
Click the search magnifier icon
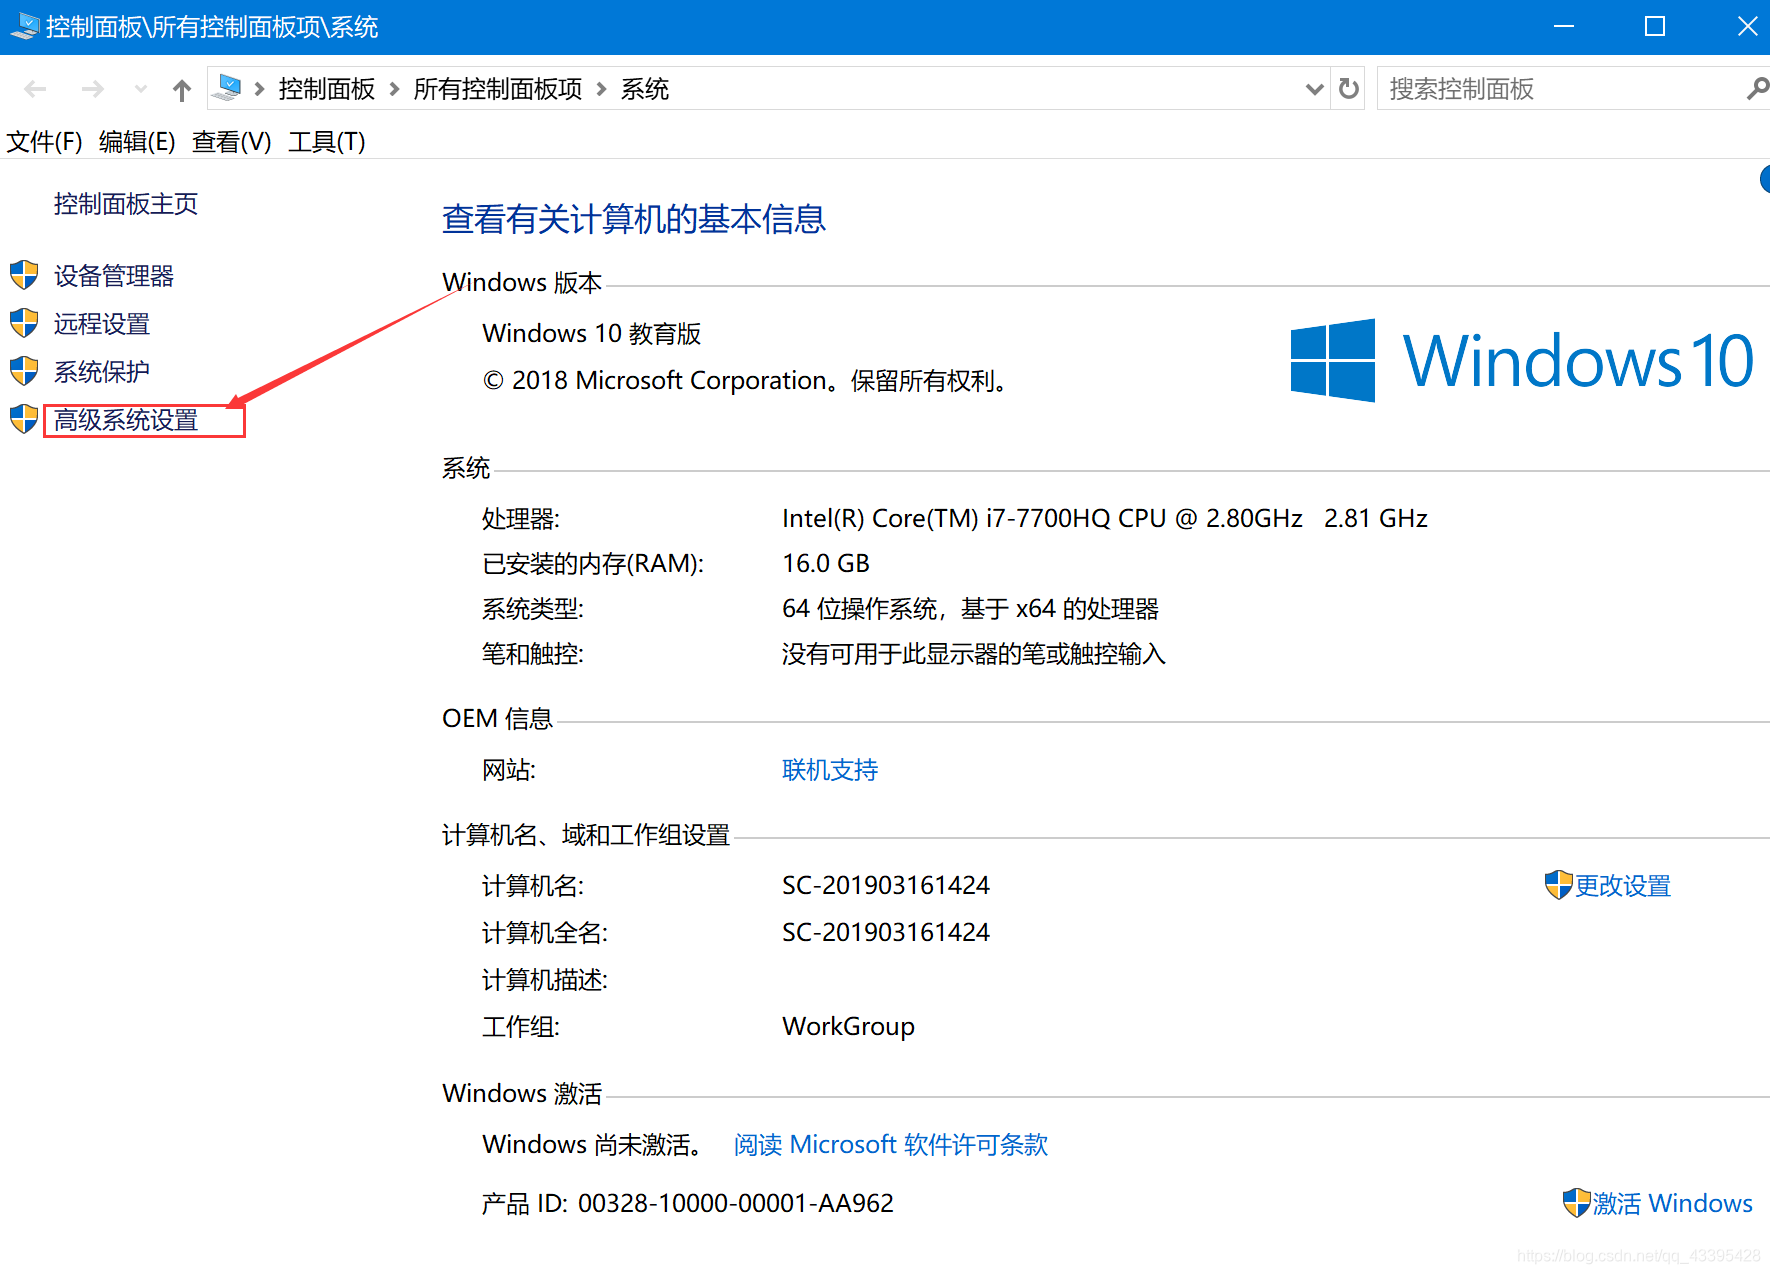click(x=1757, y=89)
